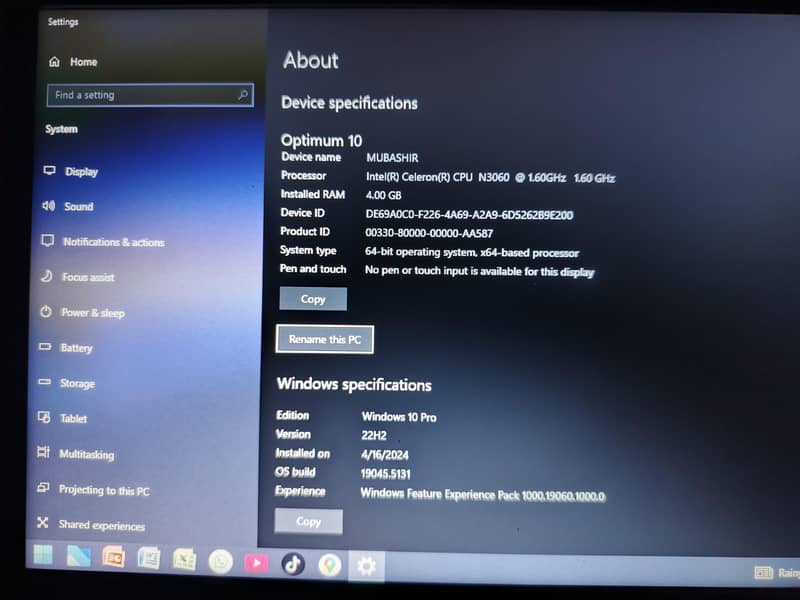The image size is (800, 600).
Task: Click the Optimum 10 heading
Action: pyautogui.click(x=321, y=140)
